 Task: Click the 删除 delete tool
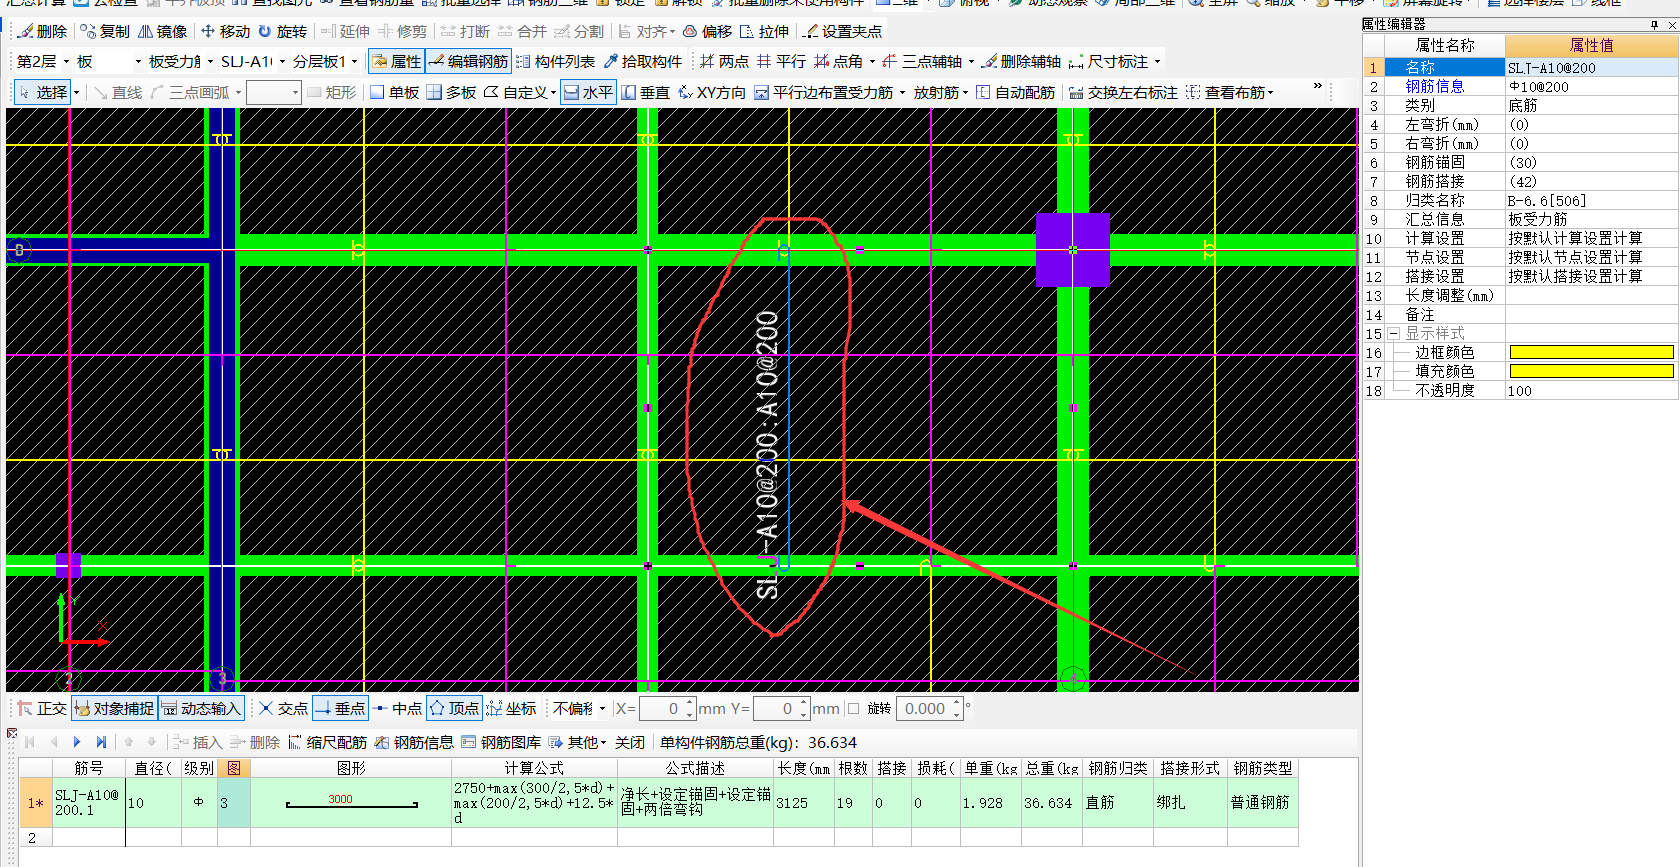pyautogui.click(x=43, y=31)
